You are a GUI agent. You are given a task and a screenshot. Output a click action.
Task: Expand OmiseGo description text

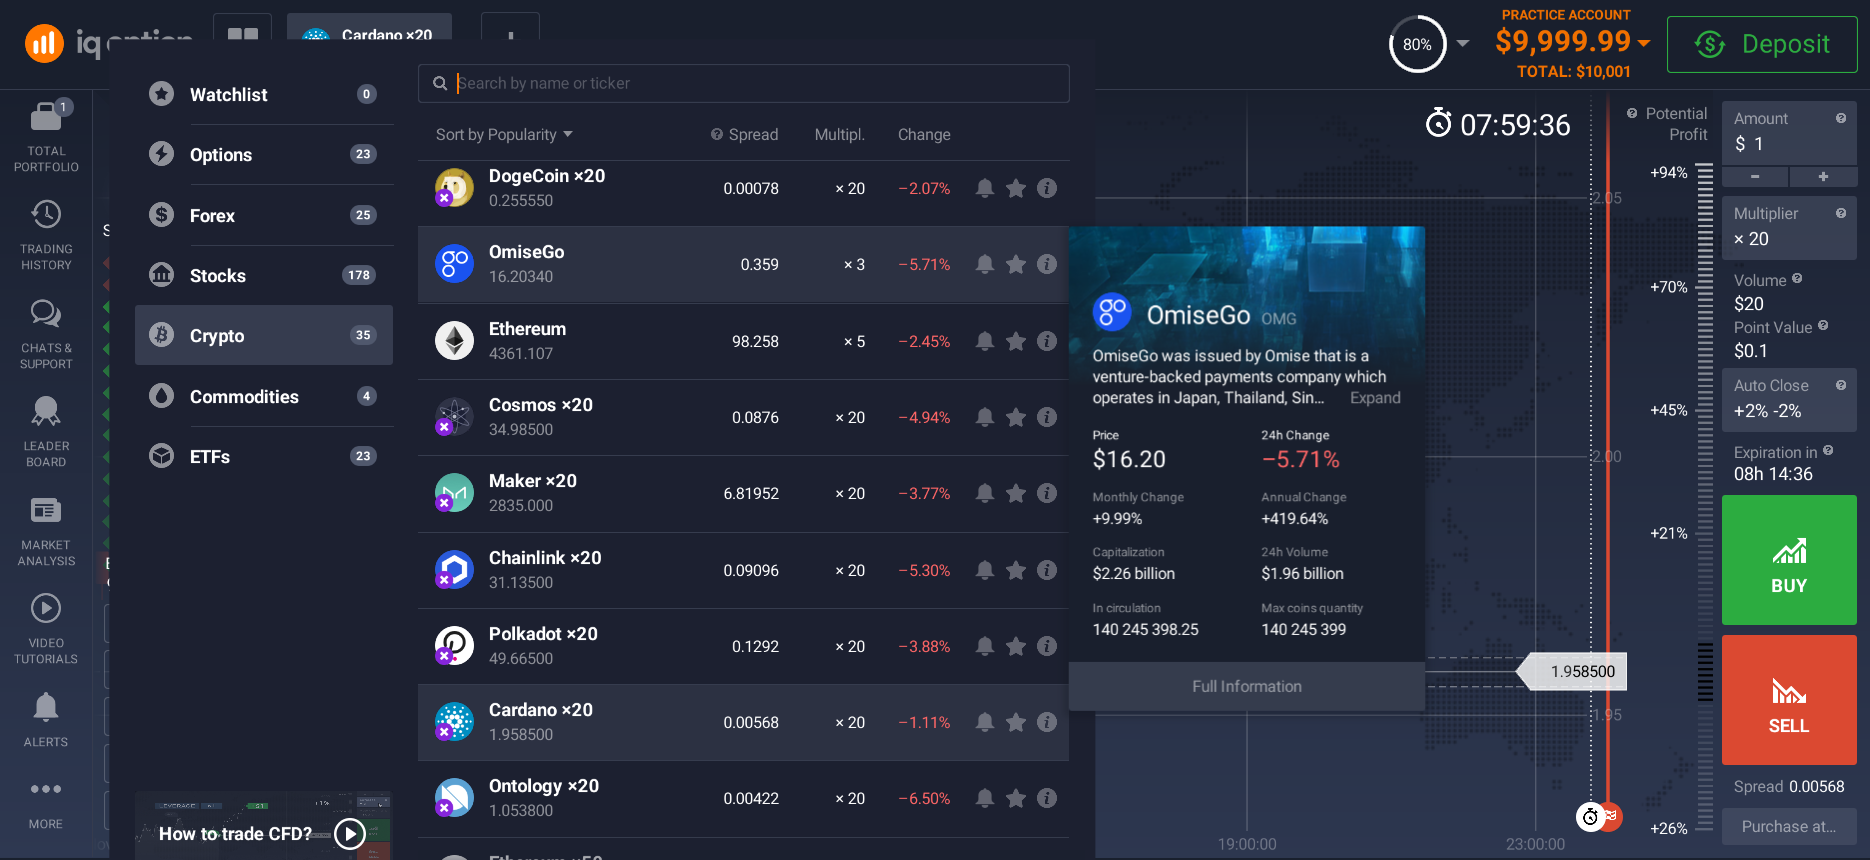click(1375, 398)
